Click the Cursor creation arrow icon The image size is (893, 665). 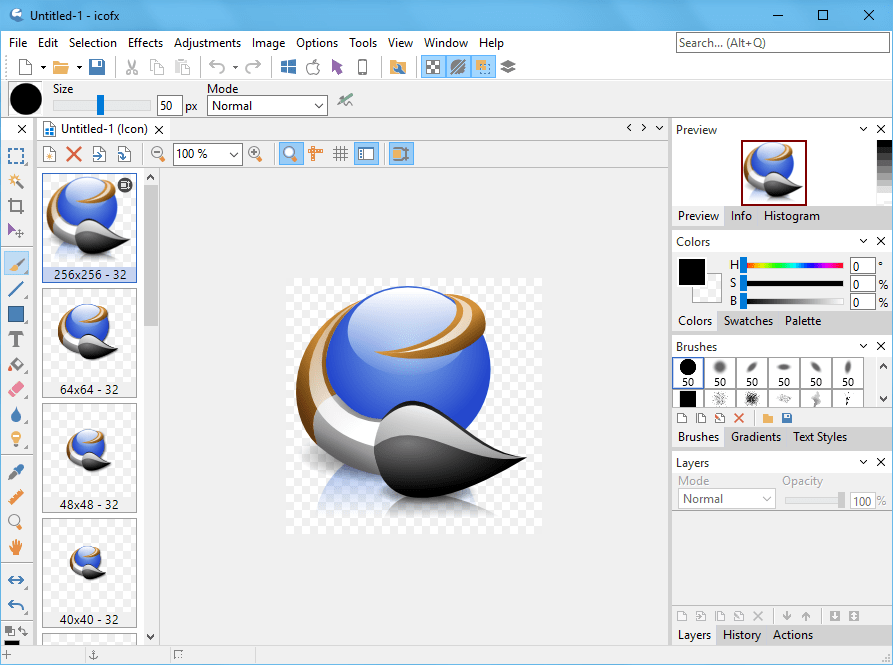[x=337, y=67]
